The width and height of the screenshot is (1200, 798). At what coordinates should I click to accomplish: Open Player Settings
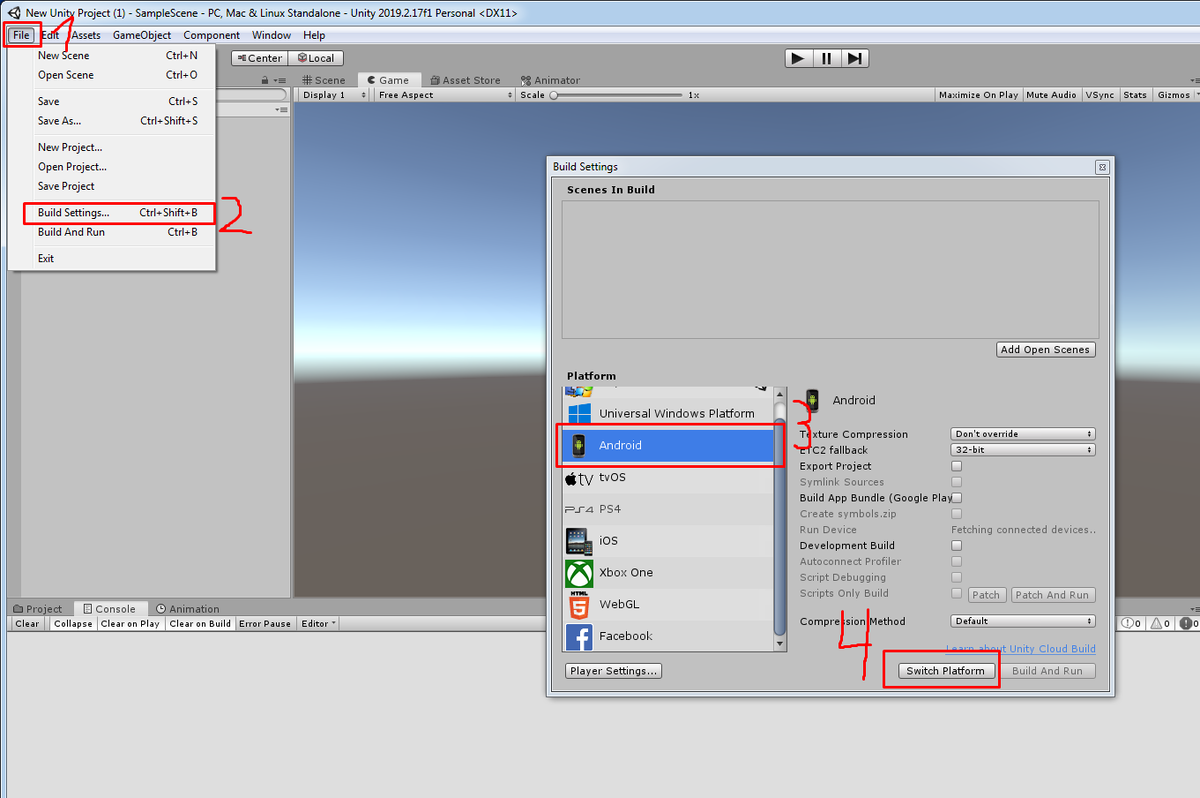coord(614,671)
